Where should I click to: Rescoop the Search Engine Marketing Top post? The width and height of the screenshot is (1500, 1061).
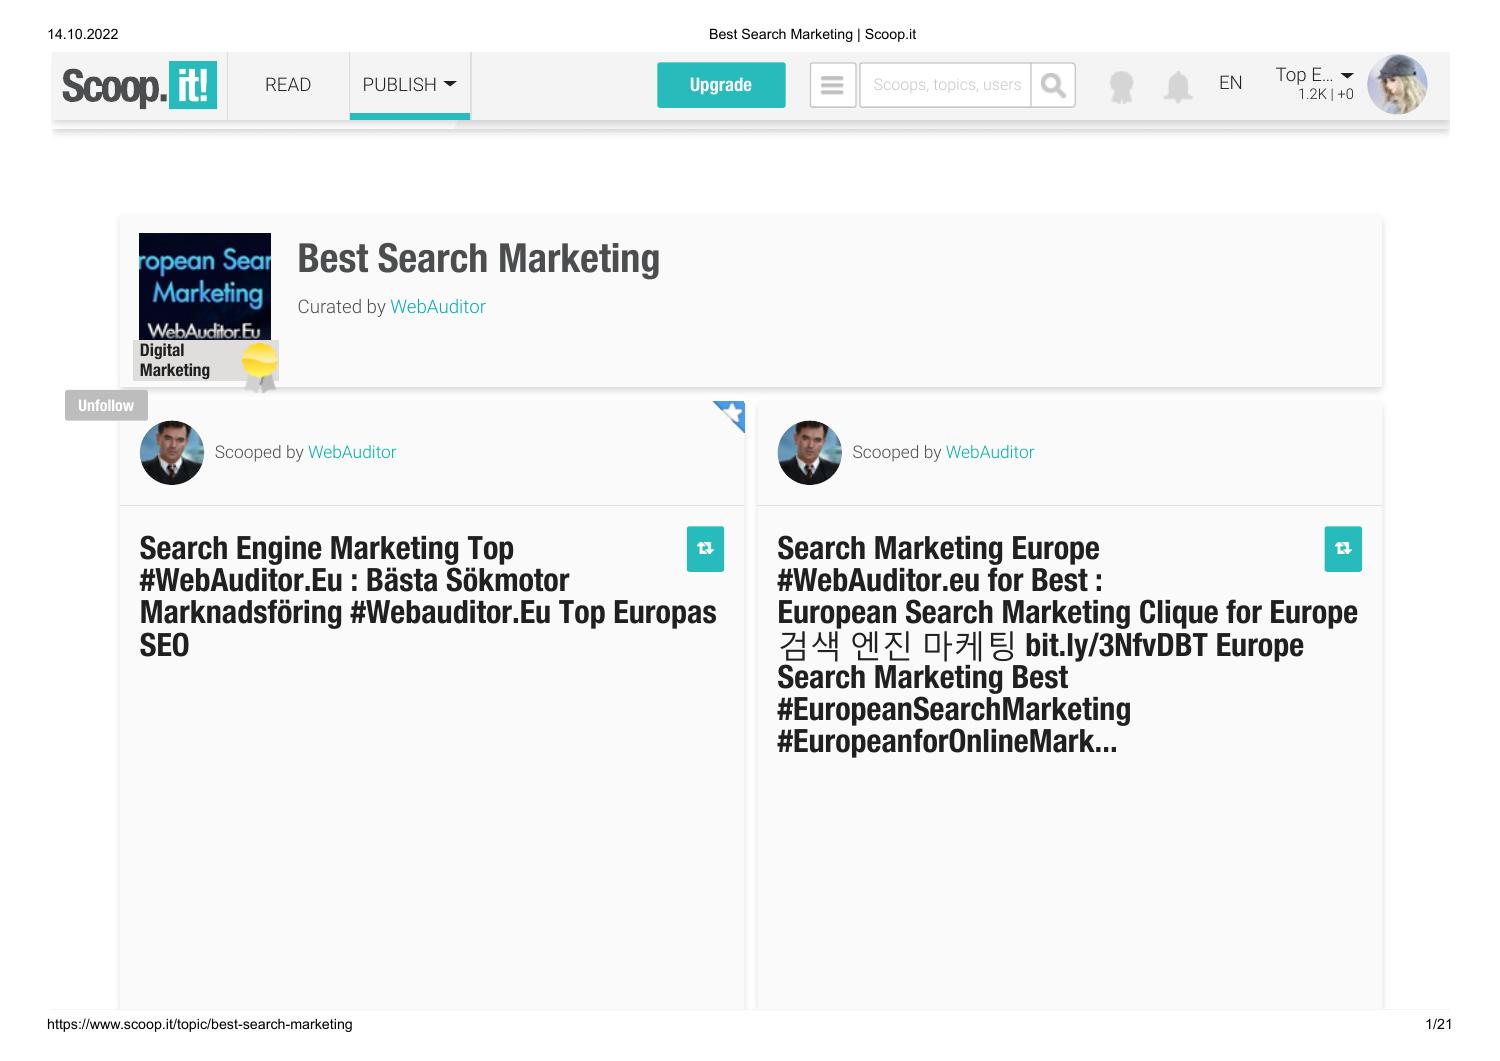pyautogui.click(x=705, y=549)
